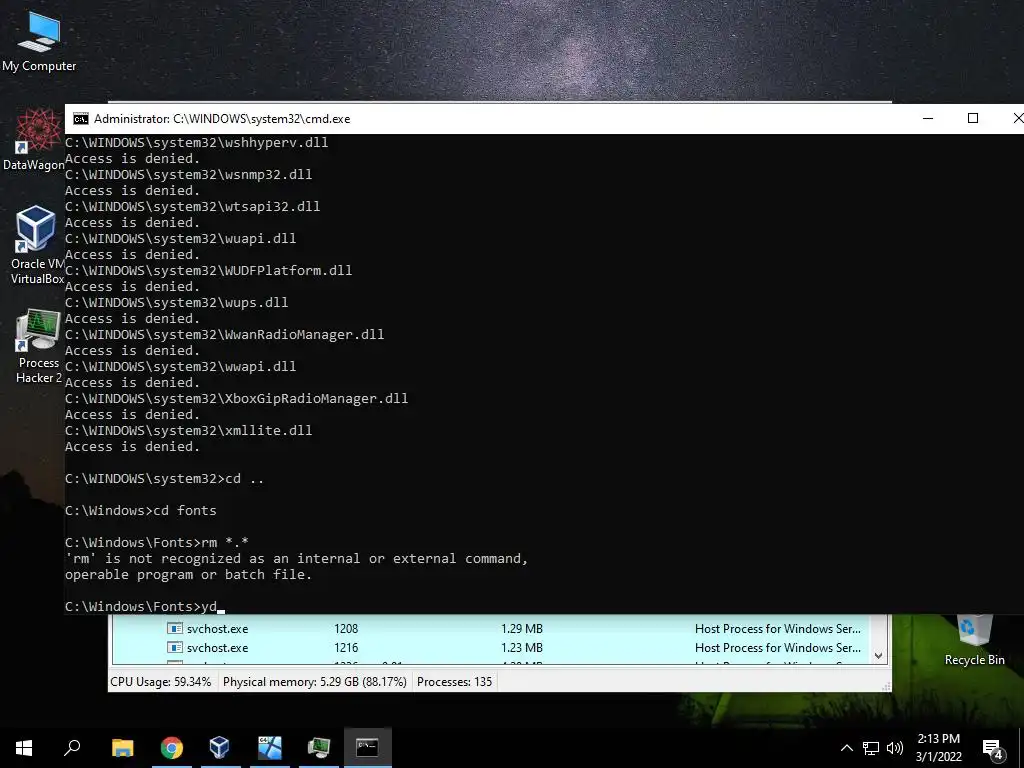1024x768 pixels.
Task: Open the taskbar search magnifier
Action: pyautogui.click(x=72, y=747)
